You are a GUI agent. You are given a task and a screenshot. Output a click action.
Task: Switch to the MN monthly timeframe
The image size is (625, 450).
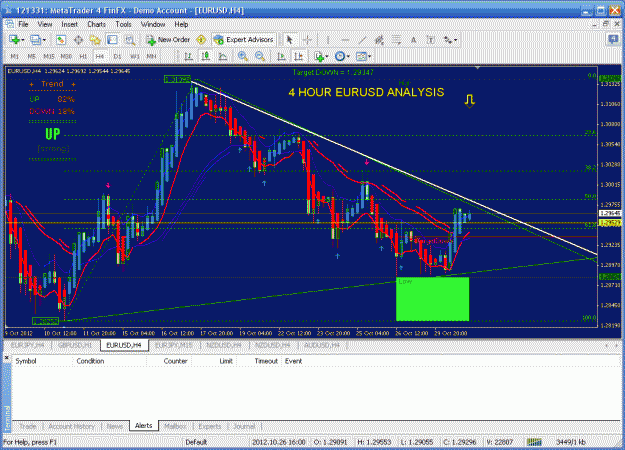point(151,56)
